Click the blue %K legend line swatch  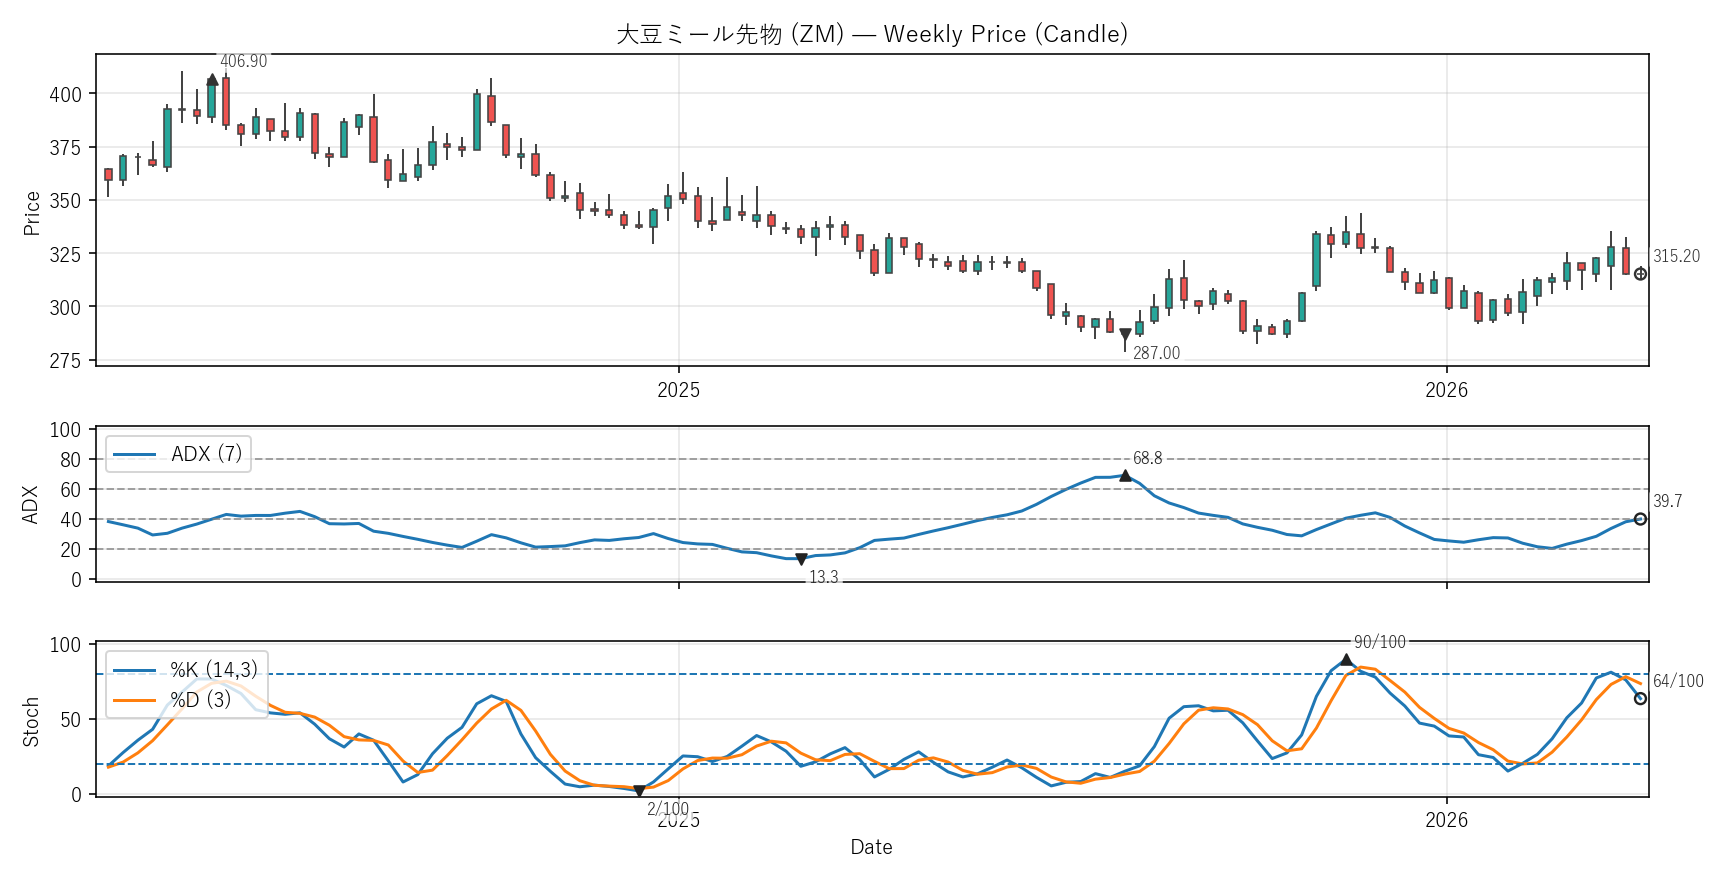point(135,670)
